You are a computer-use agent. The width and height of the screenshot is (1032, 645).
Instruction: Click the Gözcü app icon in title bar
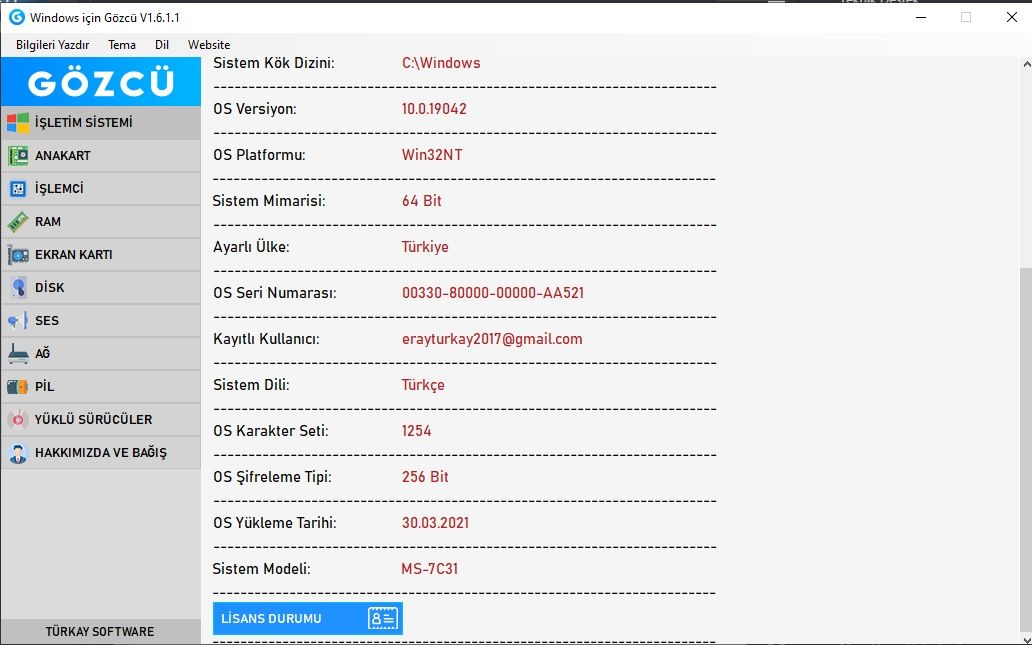[16, 17]
